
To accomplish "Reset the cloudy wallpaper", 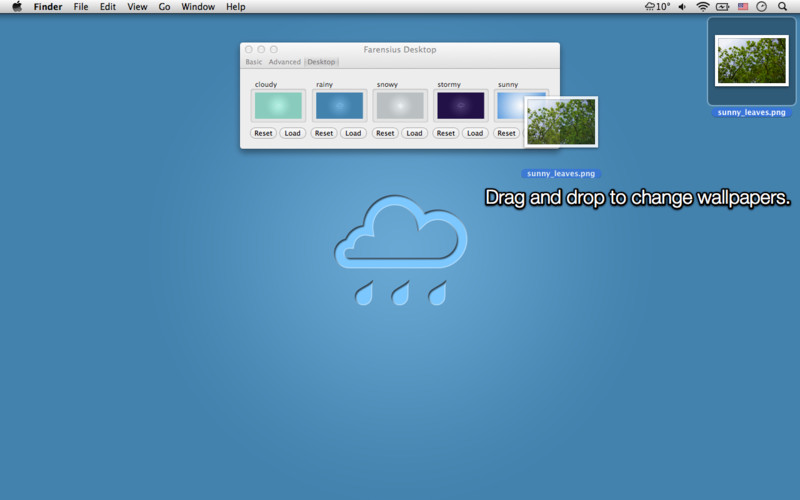I will (263, 133).
